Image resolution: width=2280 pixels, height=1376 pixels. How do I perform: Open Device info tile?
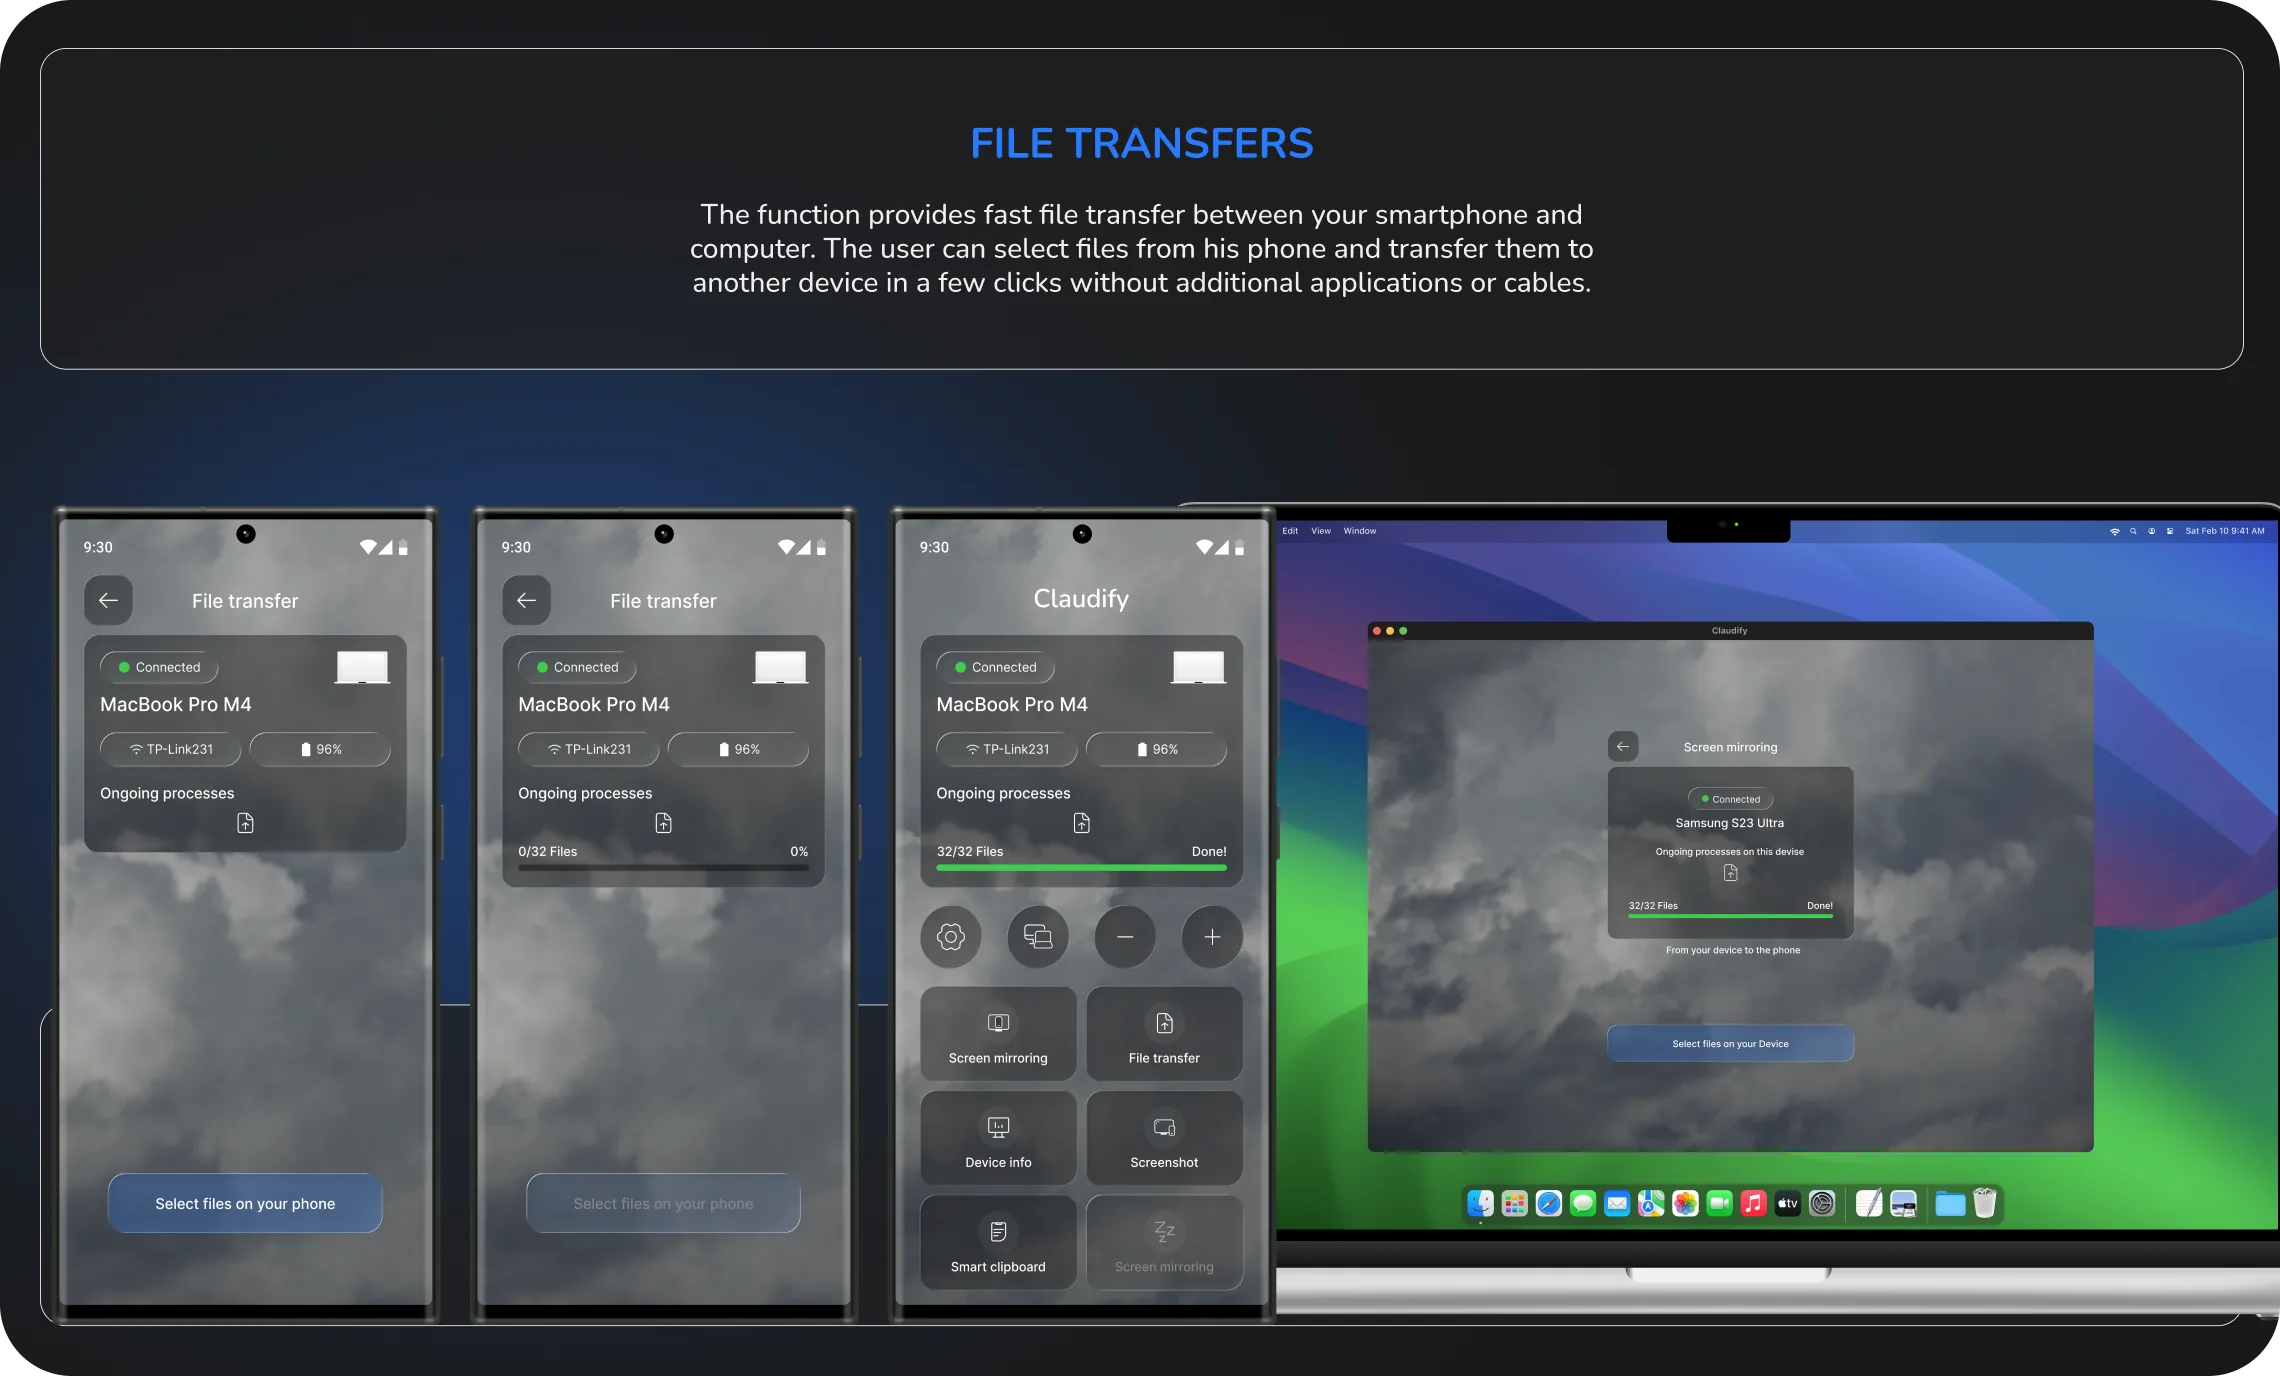coord(998,1138)
